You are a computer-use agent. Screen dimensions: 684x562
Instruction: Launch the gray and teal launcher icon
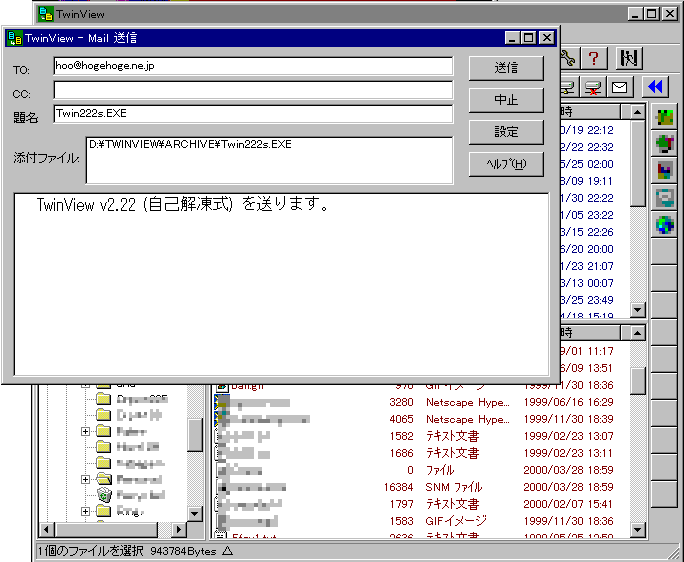(664, 197)
